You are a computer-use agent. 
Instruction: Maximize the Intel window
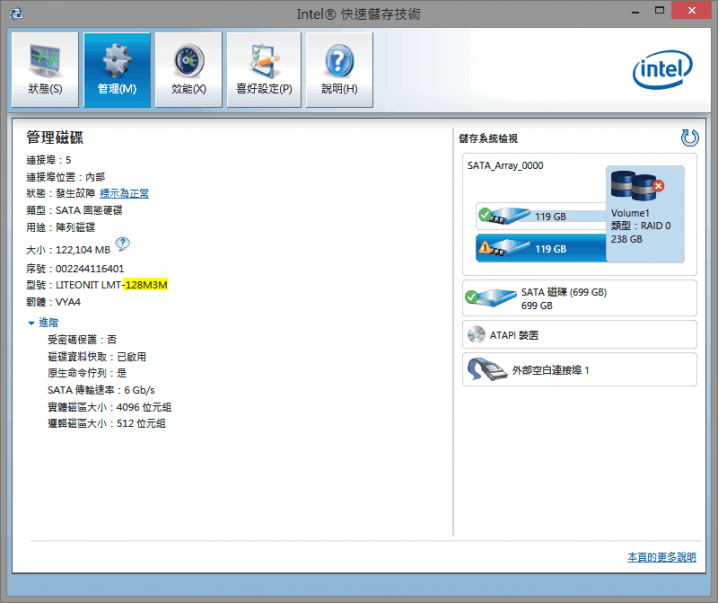(659, 11)
